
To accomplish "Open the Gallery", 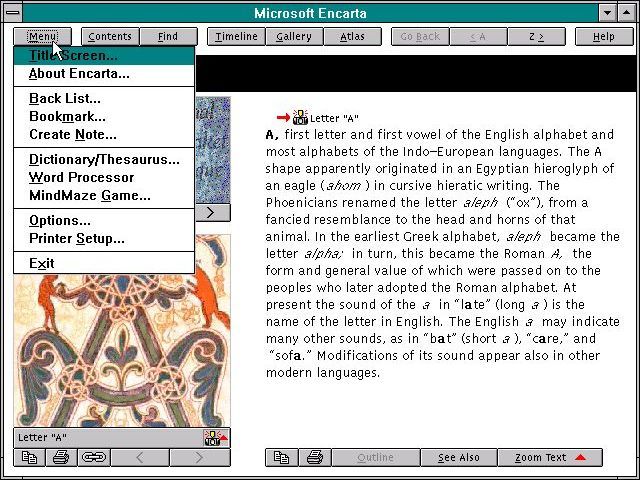I will 294,36.
